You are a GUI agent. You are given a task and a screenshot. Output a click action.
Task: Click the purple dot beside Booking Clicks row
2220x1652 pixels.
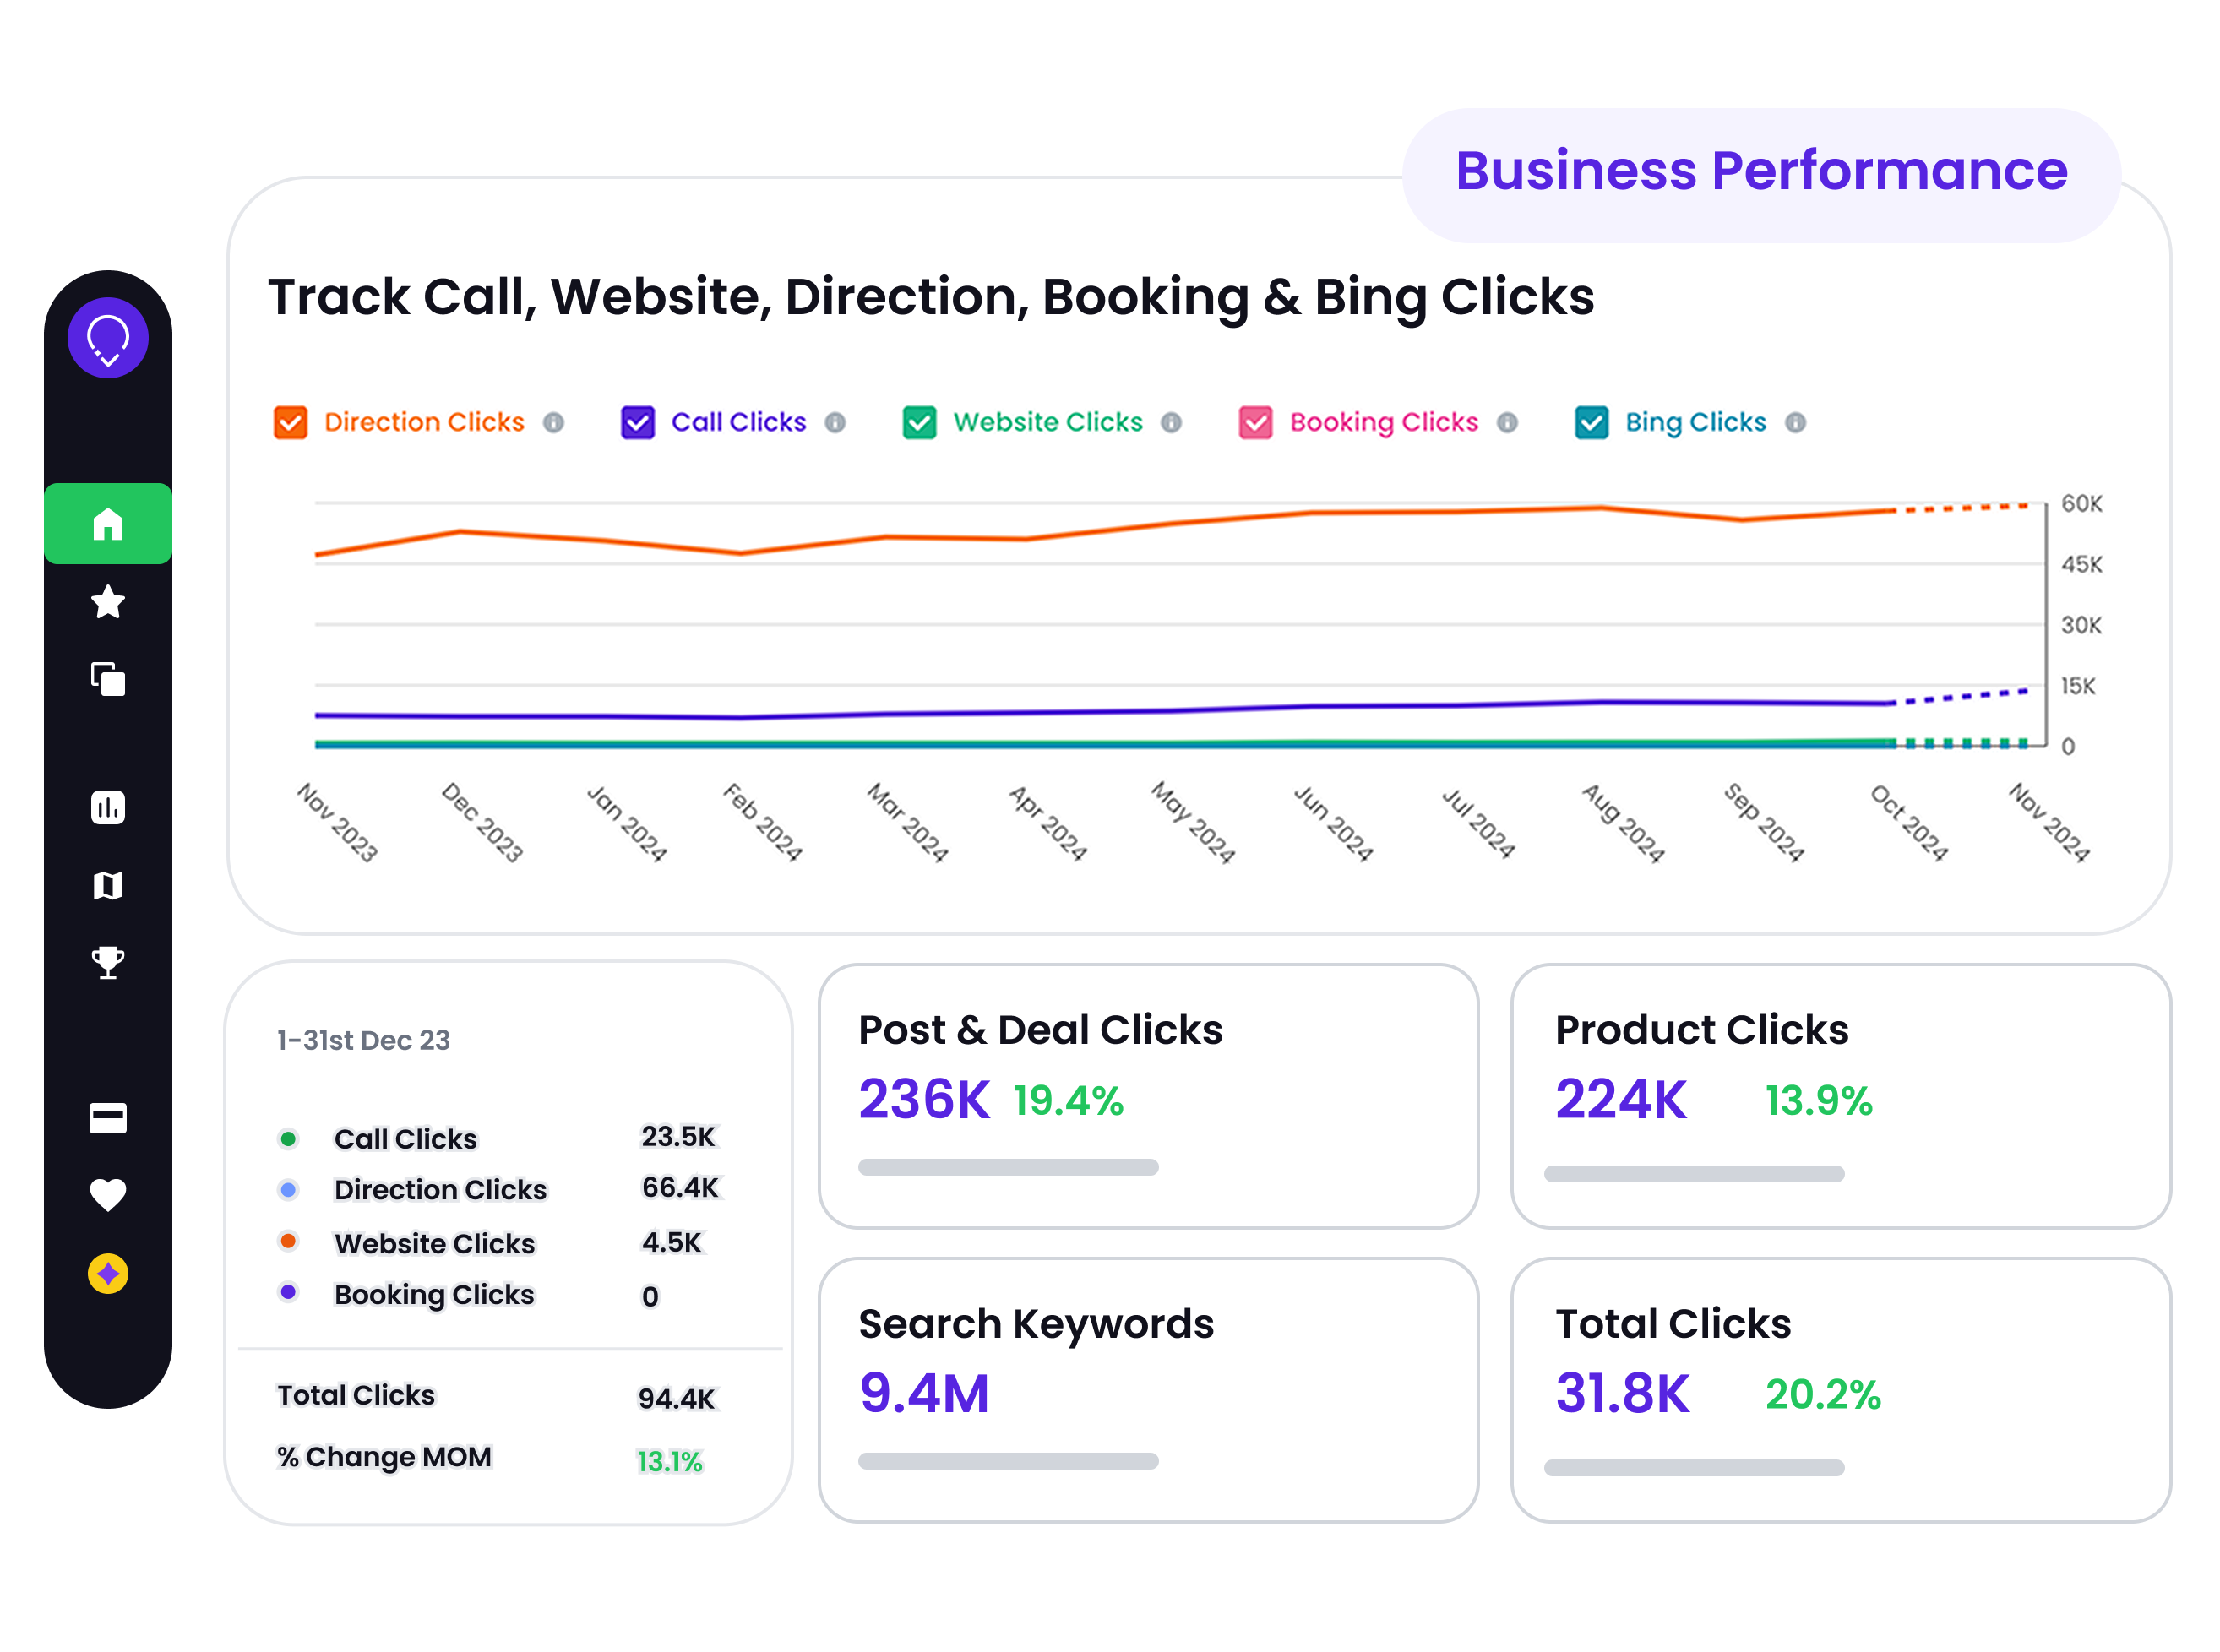(288, 1292)
